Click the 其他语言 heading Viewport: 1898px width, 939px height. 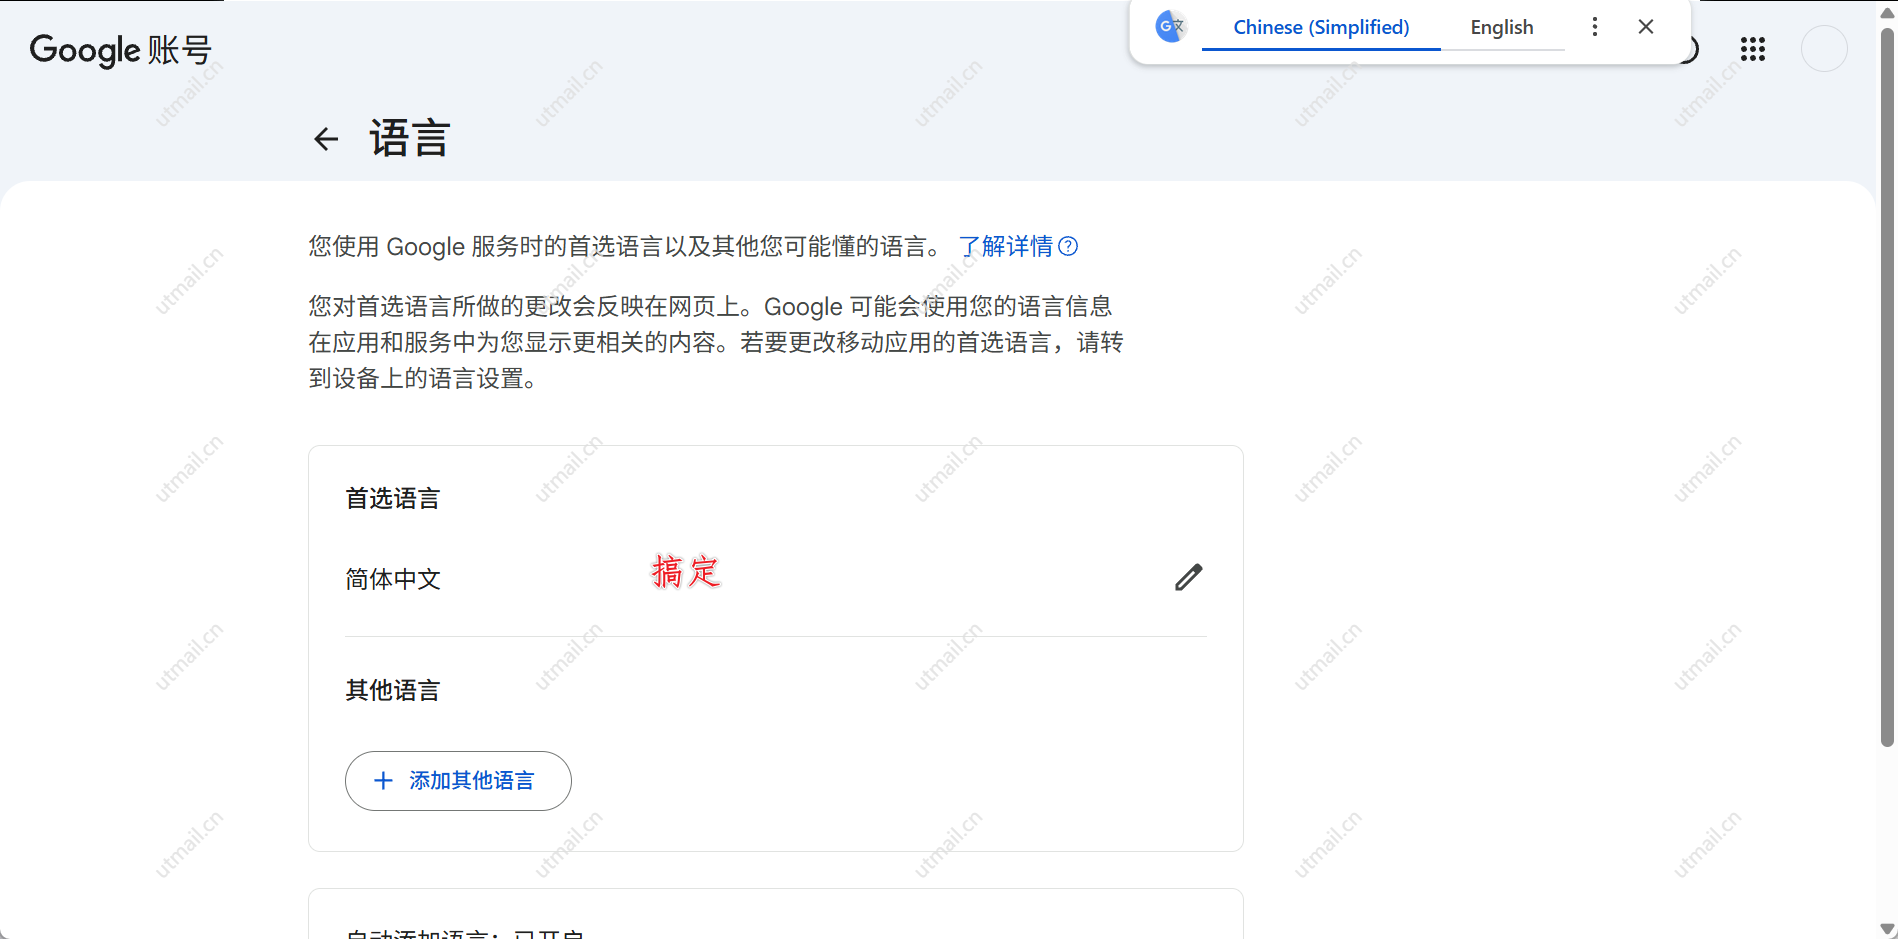(x=393, y=690)
